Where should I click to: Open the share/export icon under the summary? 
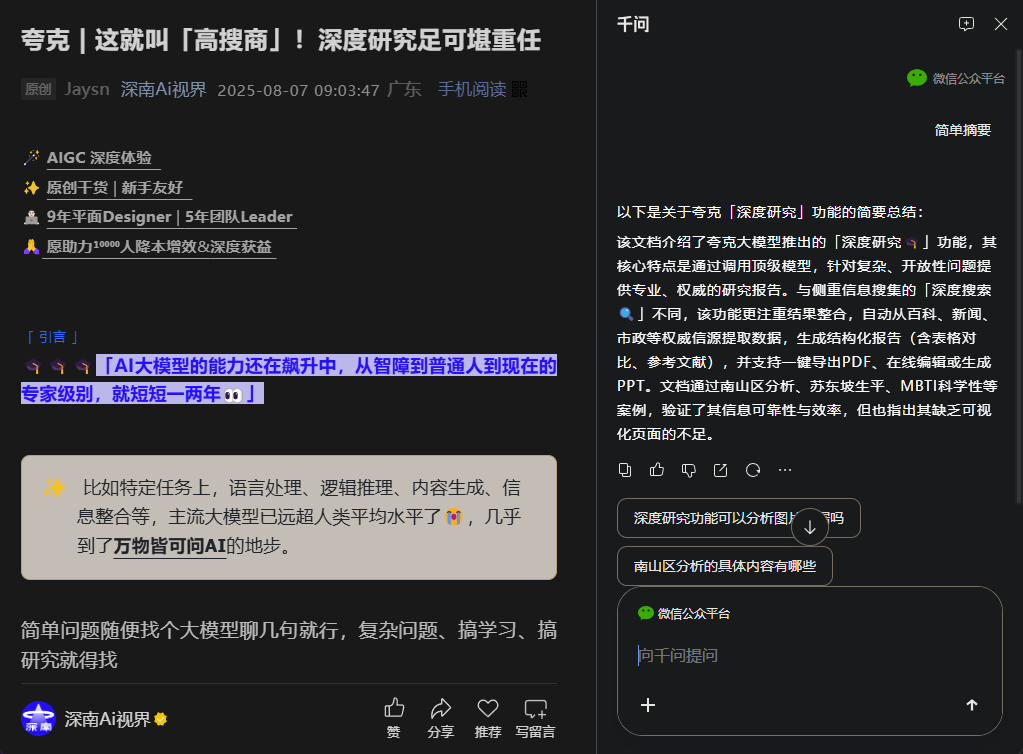(x=720, y=469)
